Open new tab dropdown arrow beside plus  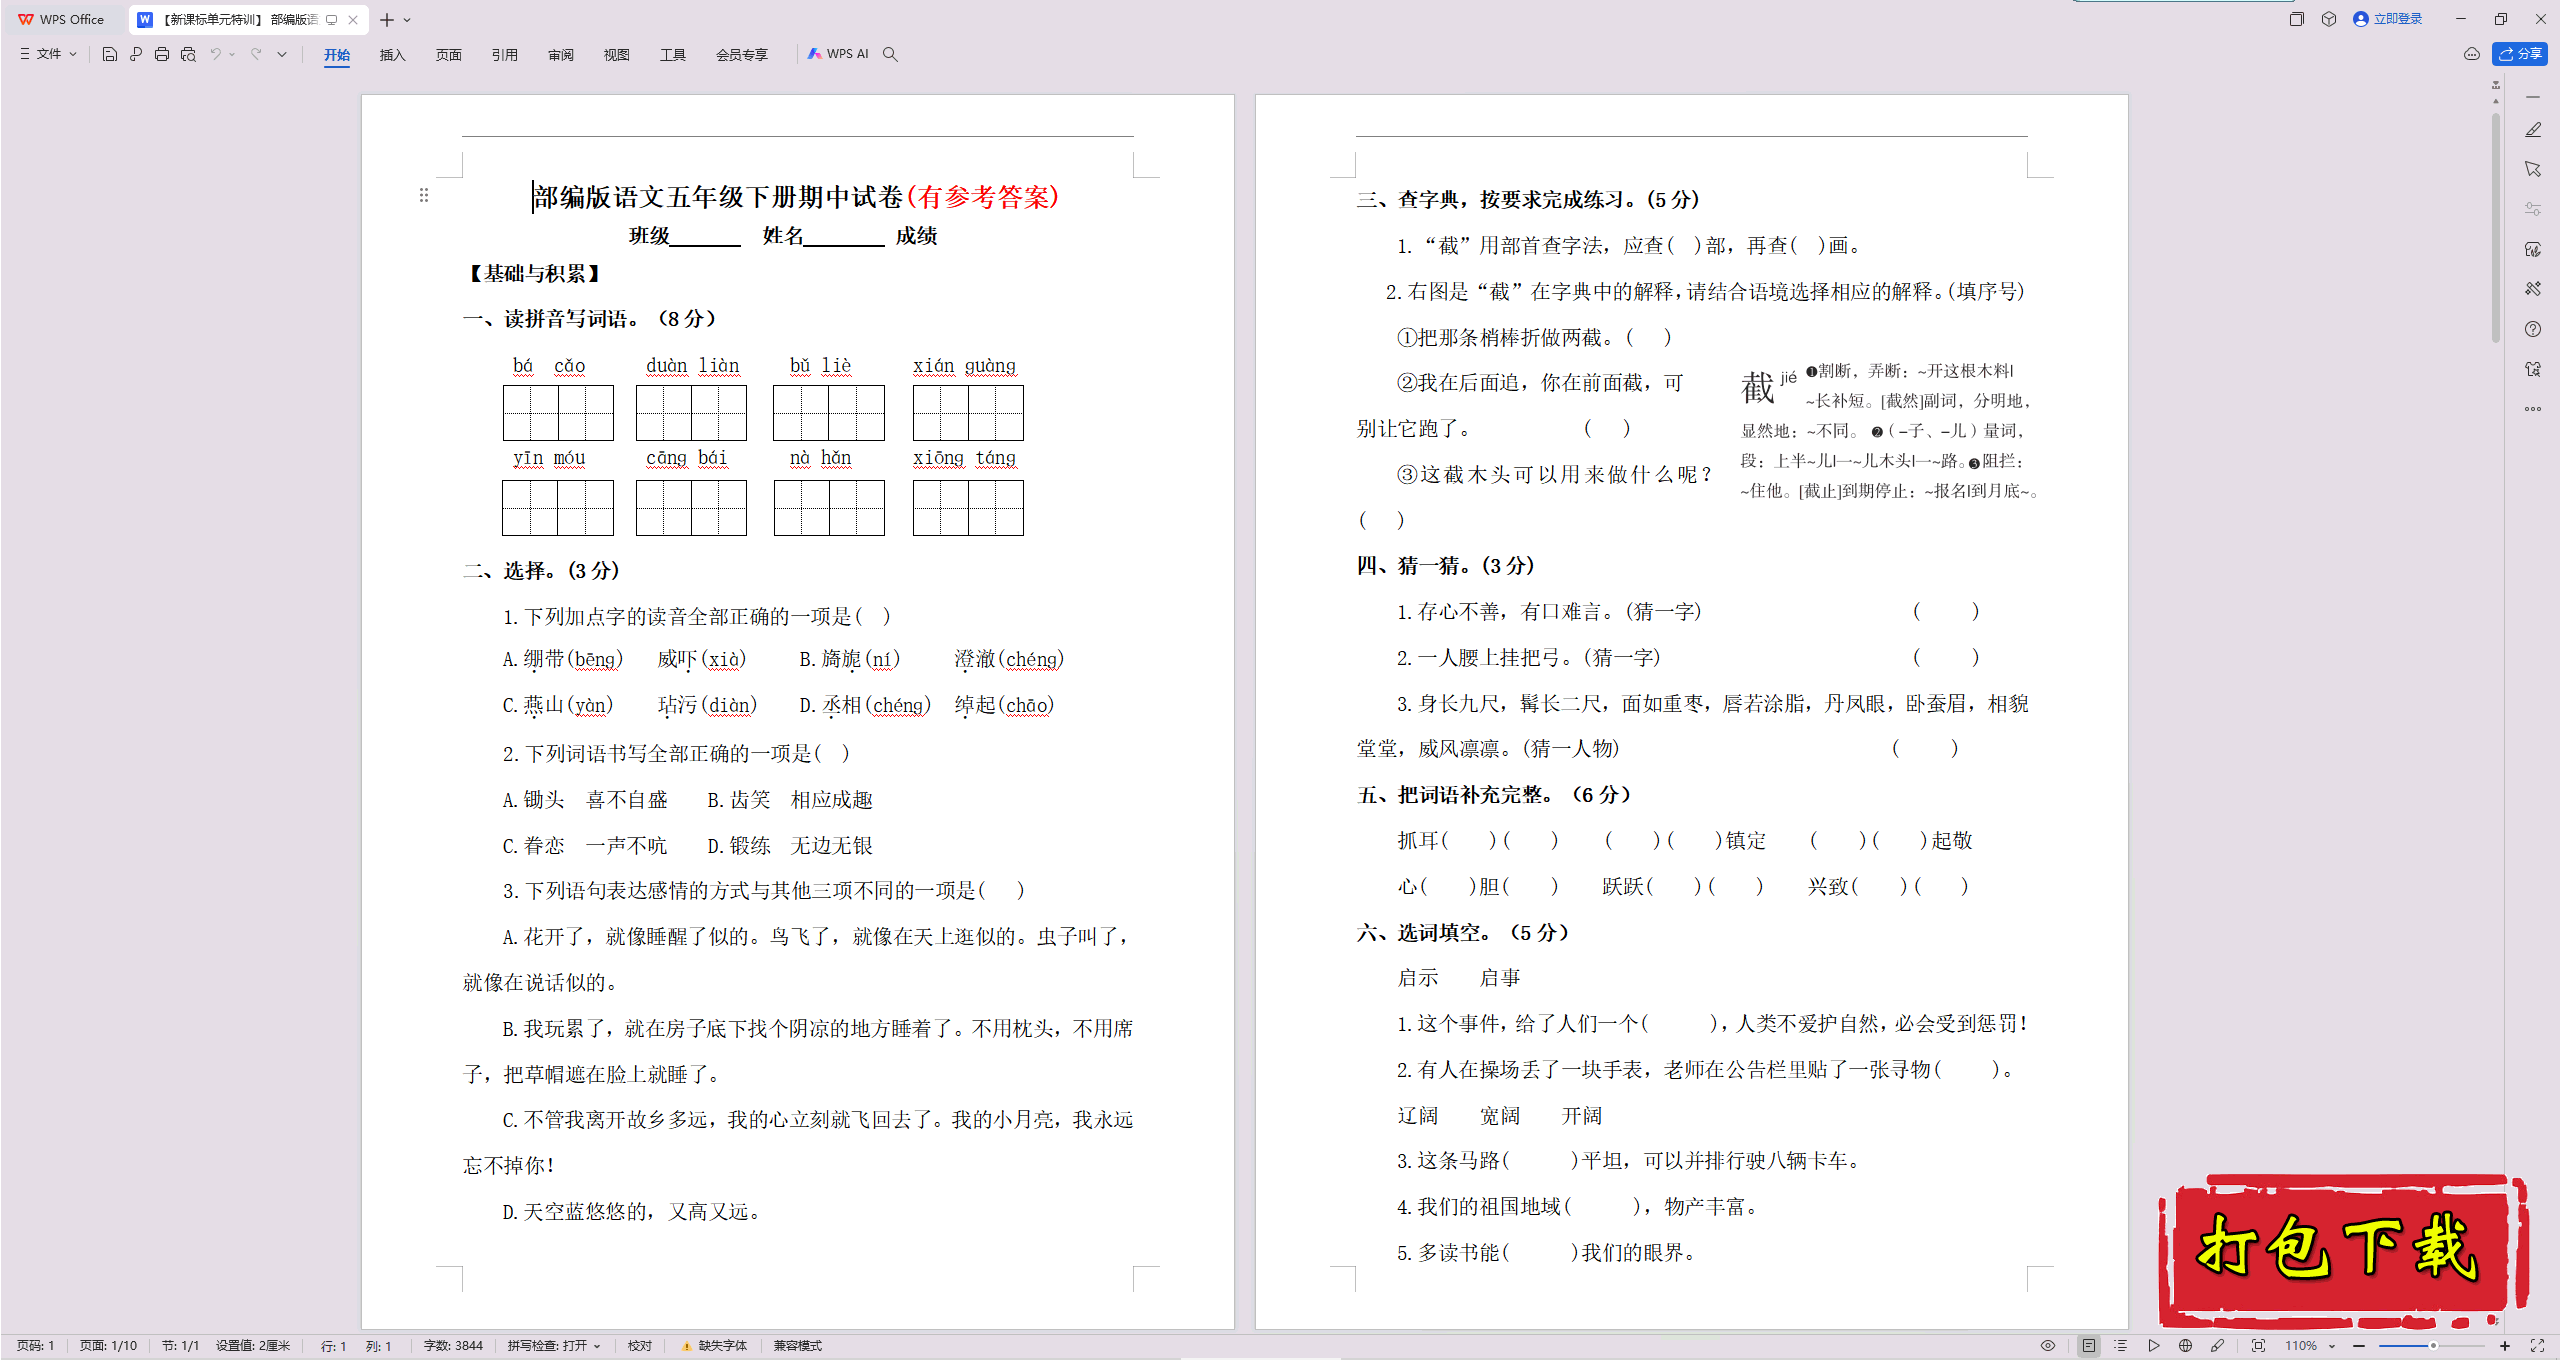coord(407,20)
